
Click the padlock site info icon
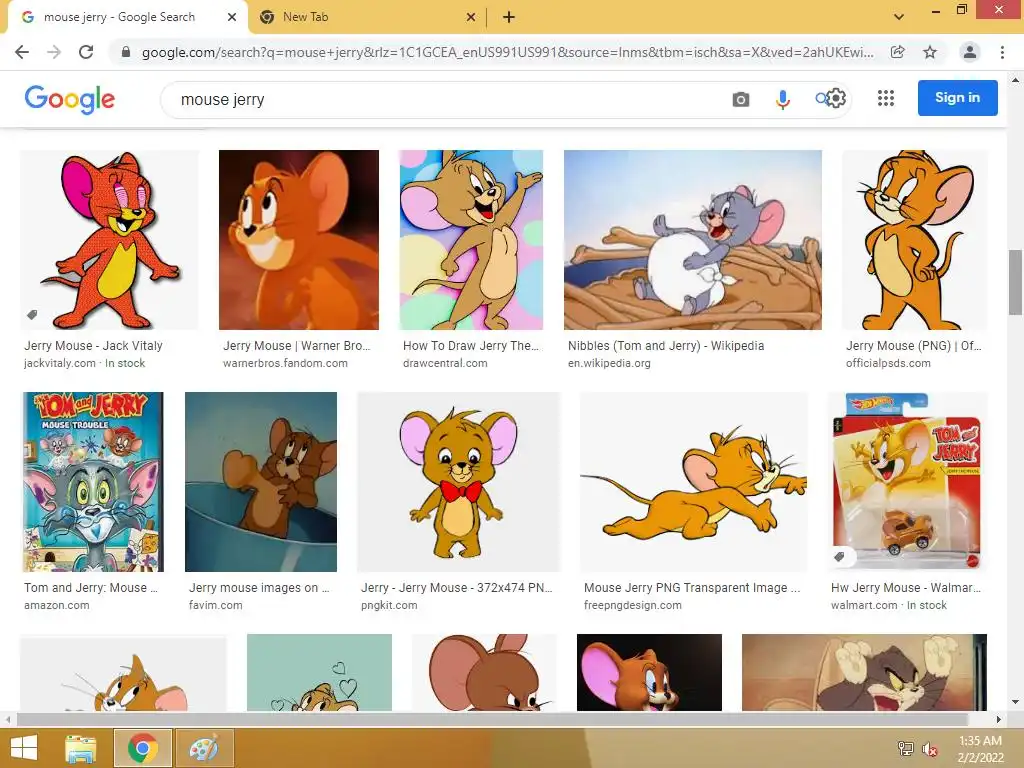(126, 52)
